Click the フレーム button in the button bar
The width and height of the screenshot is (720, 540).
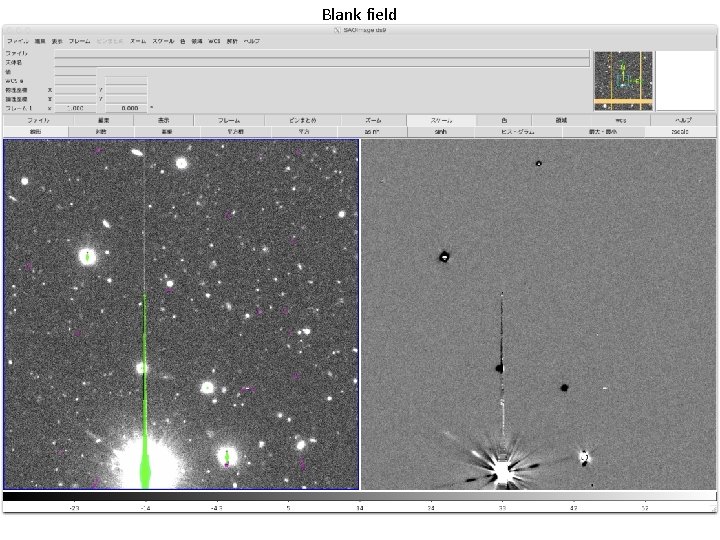[229, 120]
